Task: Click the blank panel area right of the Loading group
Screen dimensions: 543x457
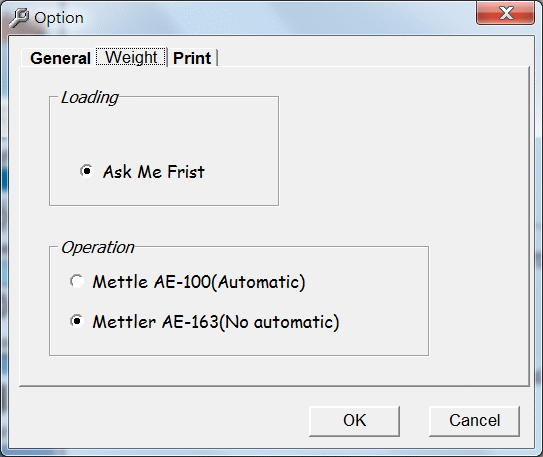Action: (402, 151)
